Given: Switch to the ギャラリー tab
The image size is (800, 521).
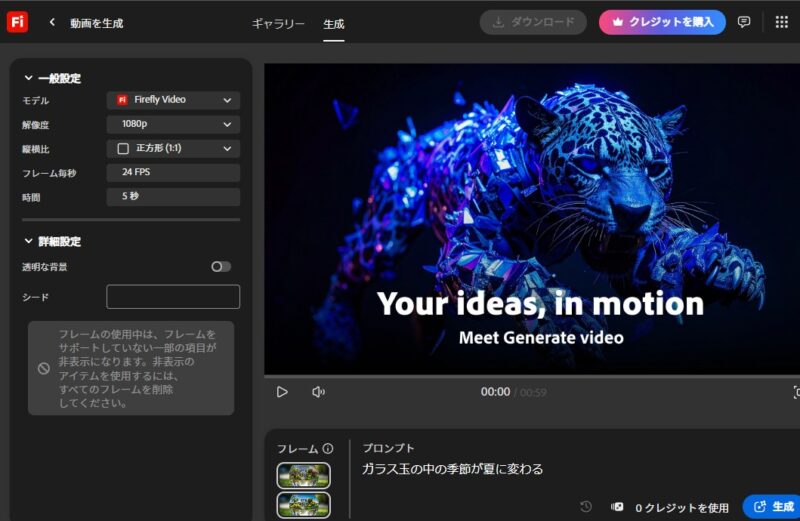Looking at the screenshot, I should click(278, 23).
